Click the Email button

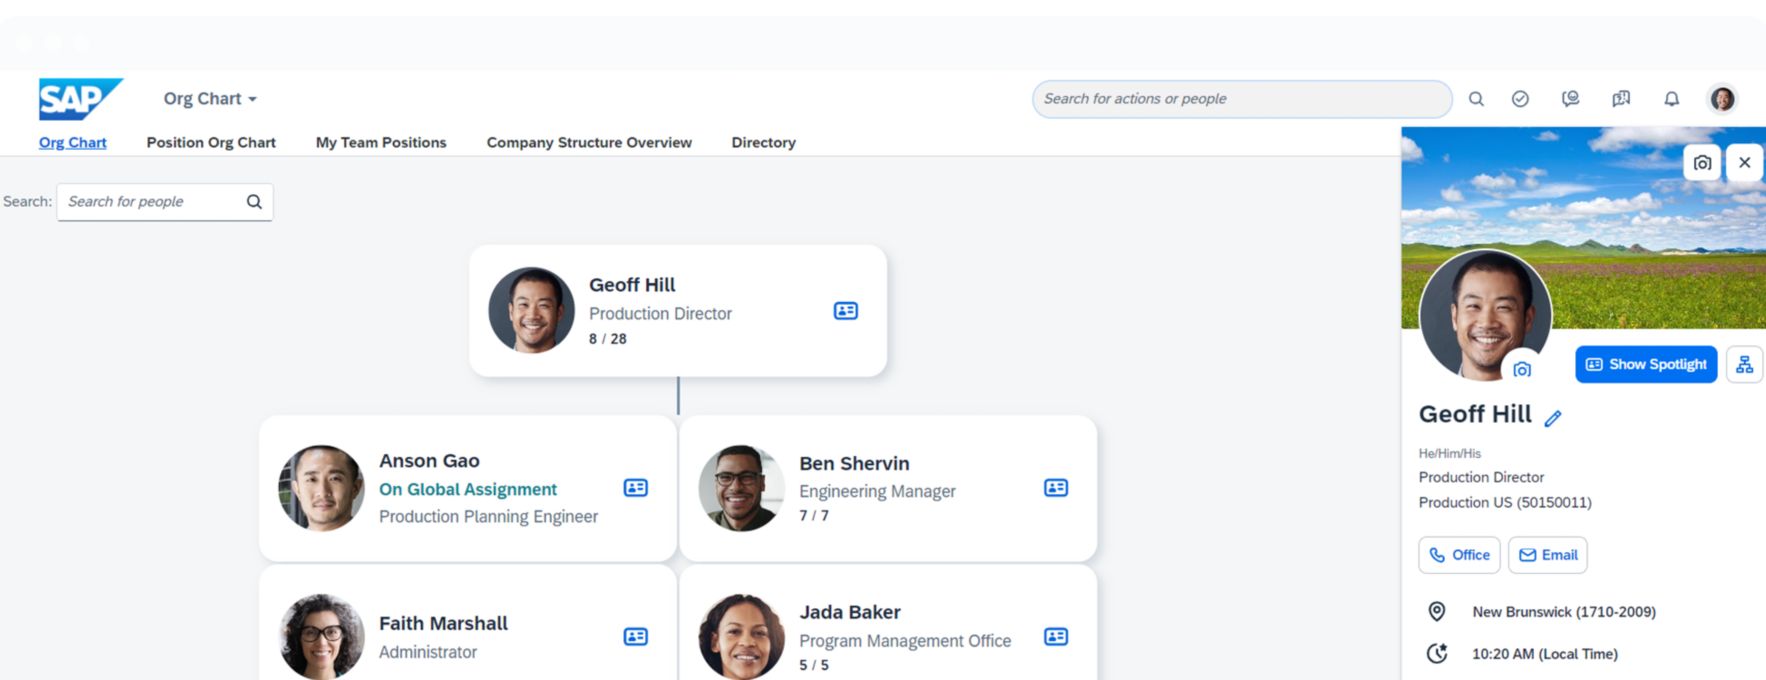[x=1547, y=555]
